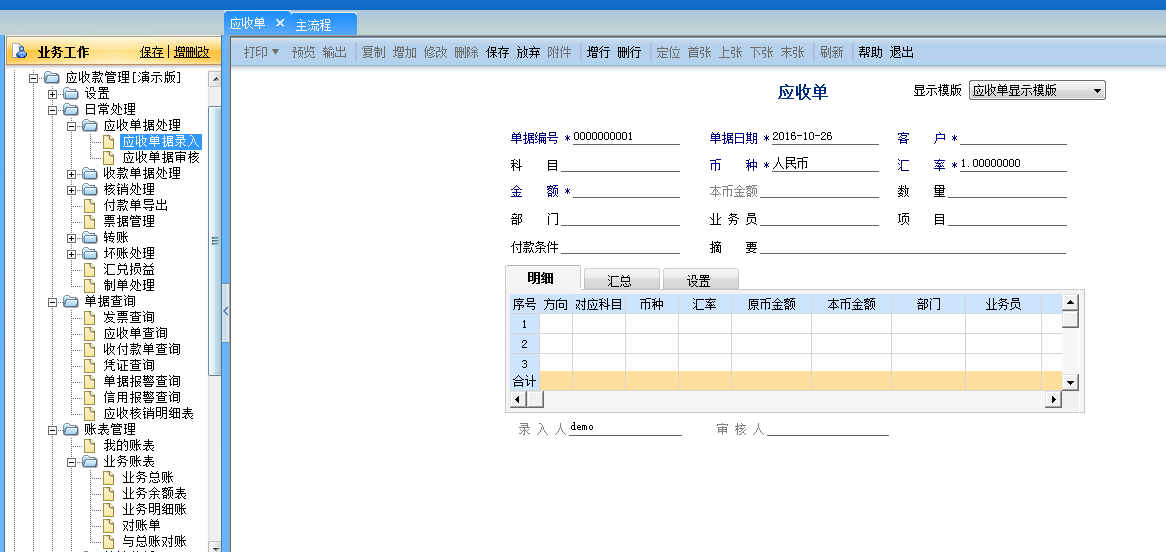The height and width of the screenshot is (552, 1166).
Task: Click the folder icon next to 账表管理
Action: point(70,429)
